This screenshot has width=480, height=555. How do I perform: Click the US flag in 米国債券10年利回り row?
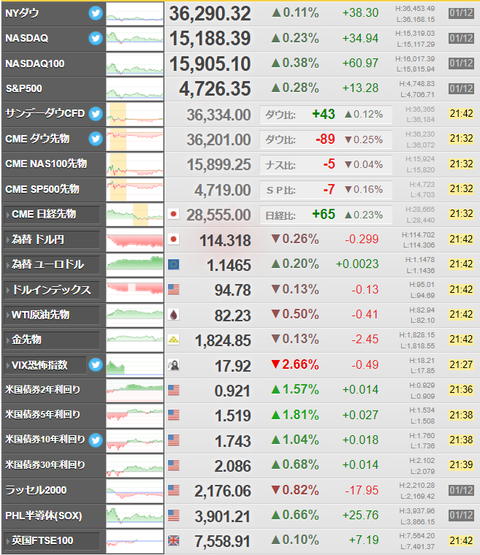[173, 440]
